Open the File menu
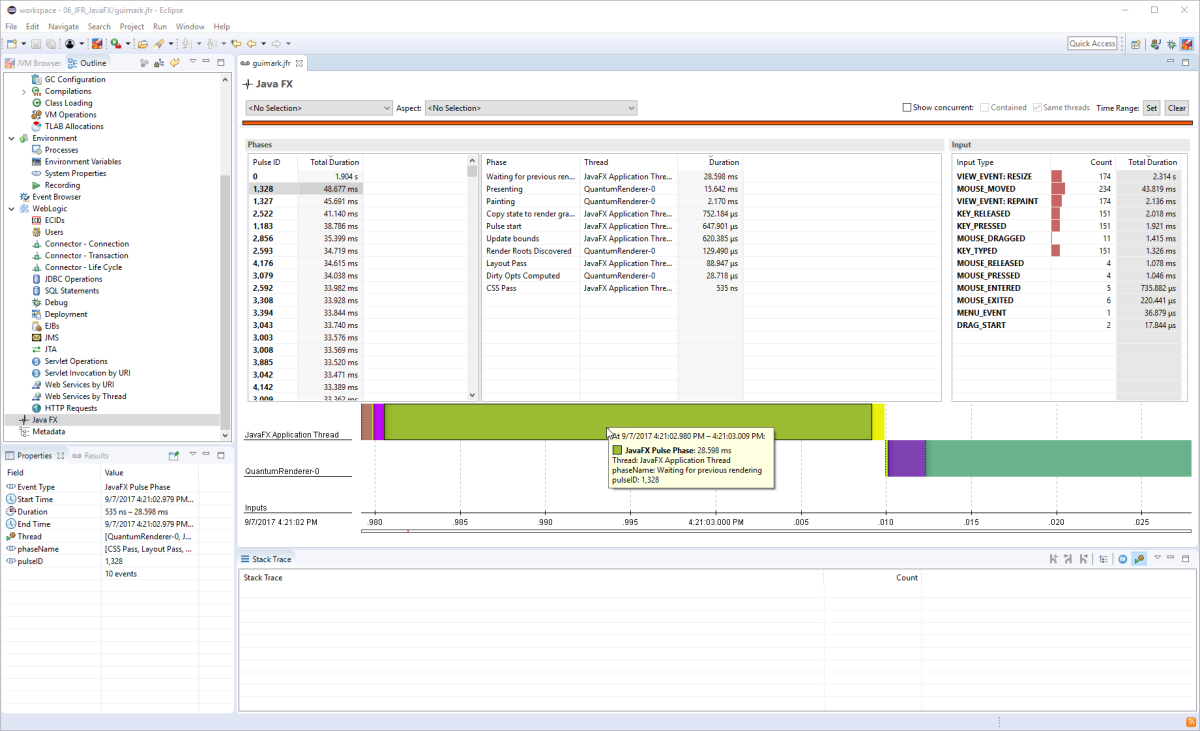This screenshot has height=731, width=1200. click(x=11, y=27)
